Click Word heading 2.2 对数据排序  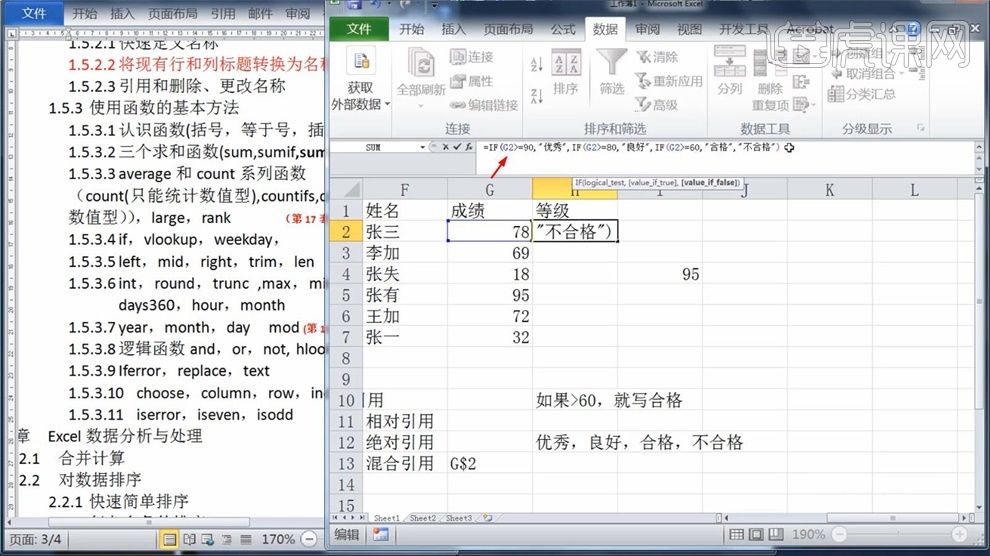click(80, 479)
